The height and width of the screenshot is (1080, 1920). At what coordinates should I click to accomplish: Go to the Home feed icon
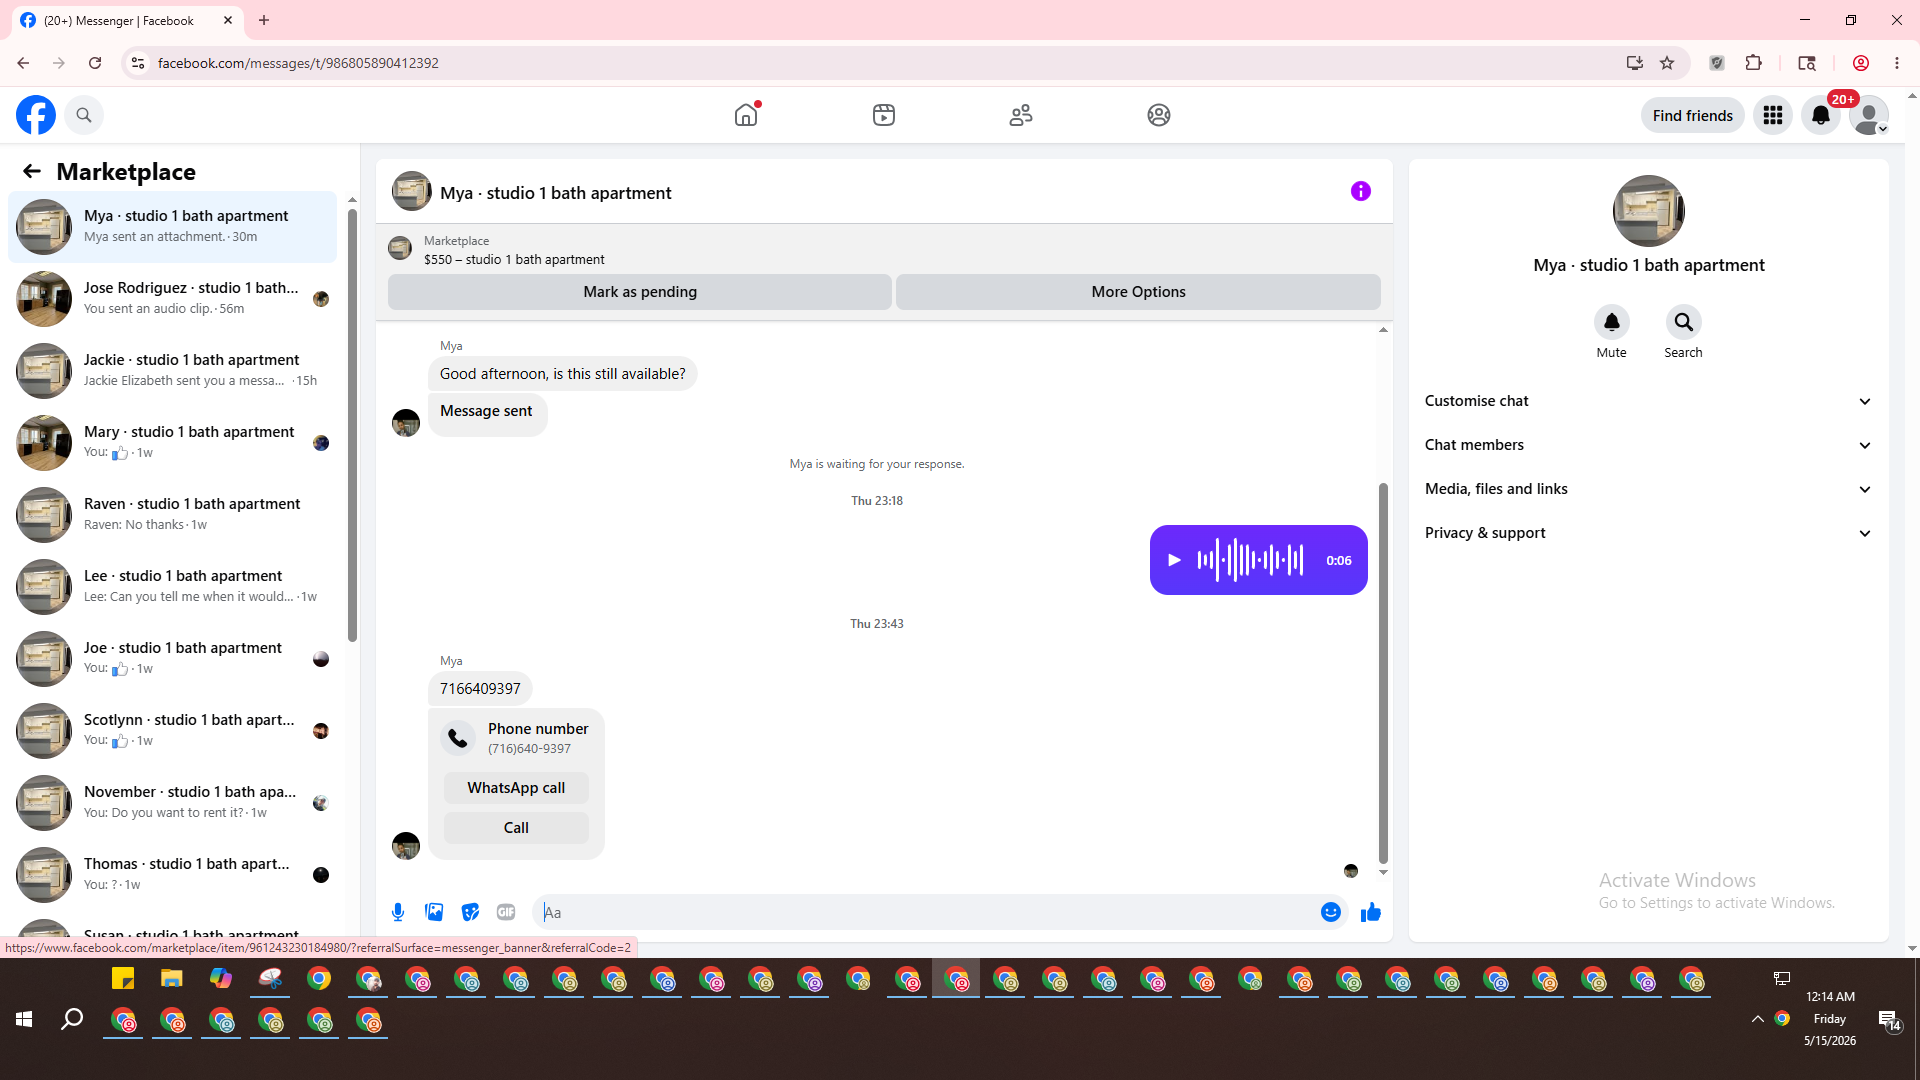(x=746, y=115)
